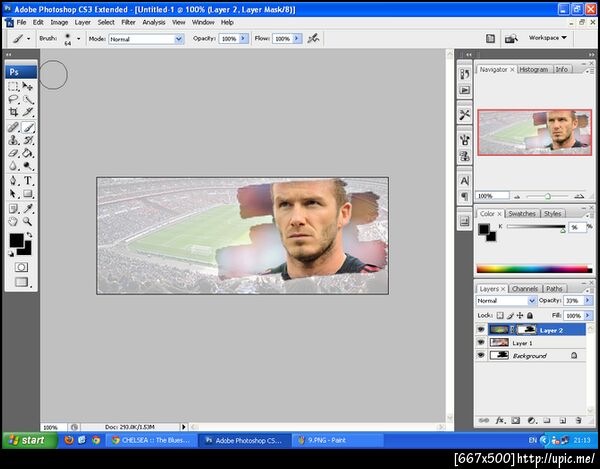
Task: Select the Path Selection tool
Action: [x=13, y=194]
